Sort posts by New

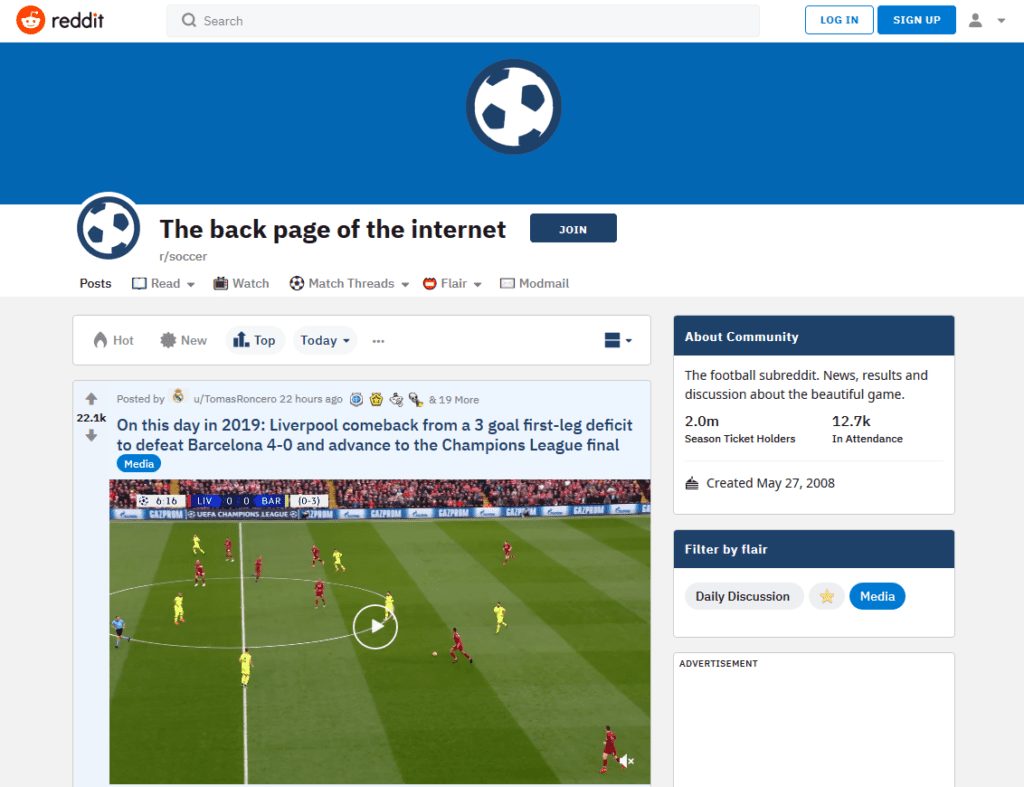pyautogui.click(x=184, y=340)
